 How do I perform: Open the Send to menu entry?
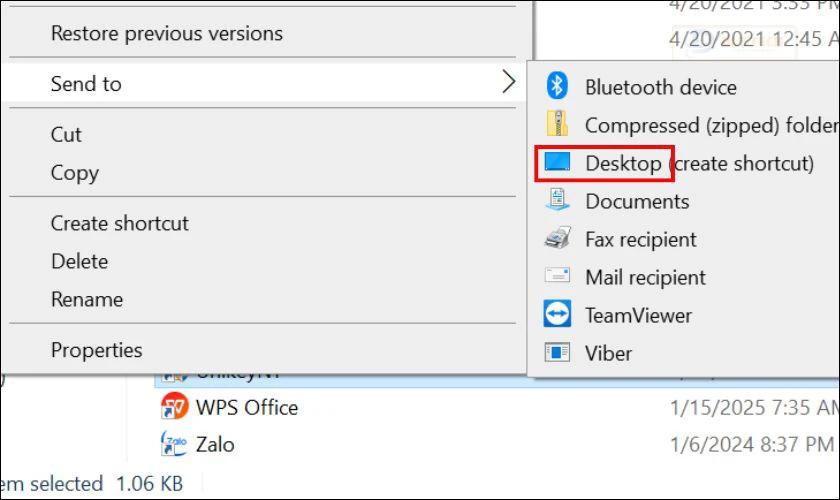pos(262,83)
